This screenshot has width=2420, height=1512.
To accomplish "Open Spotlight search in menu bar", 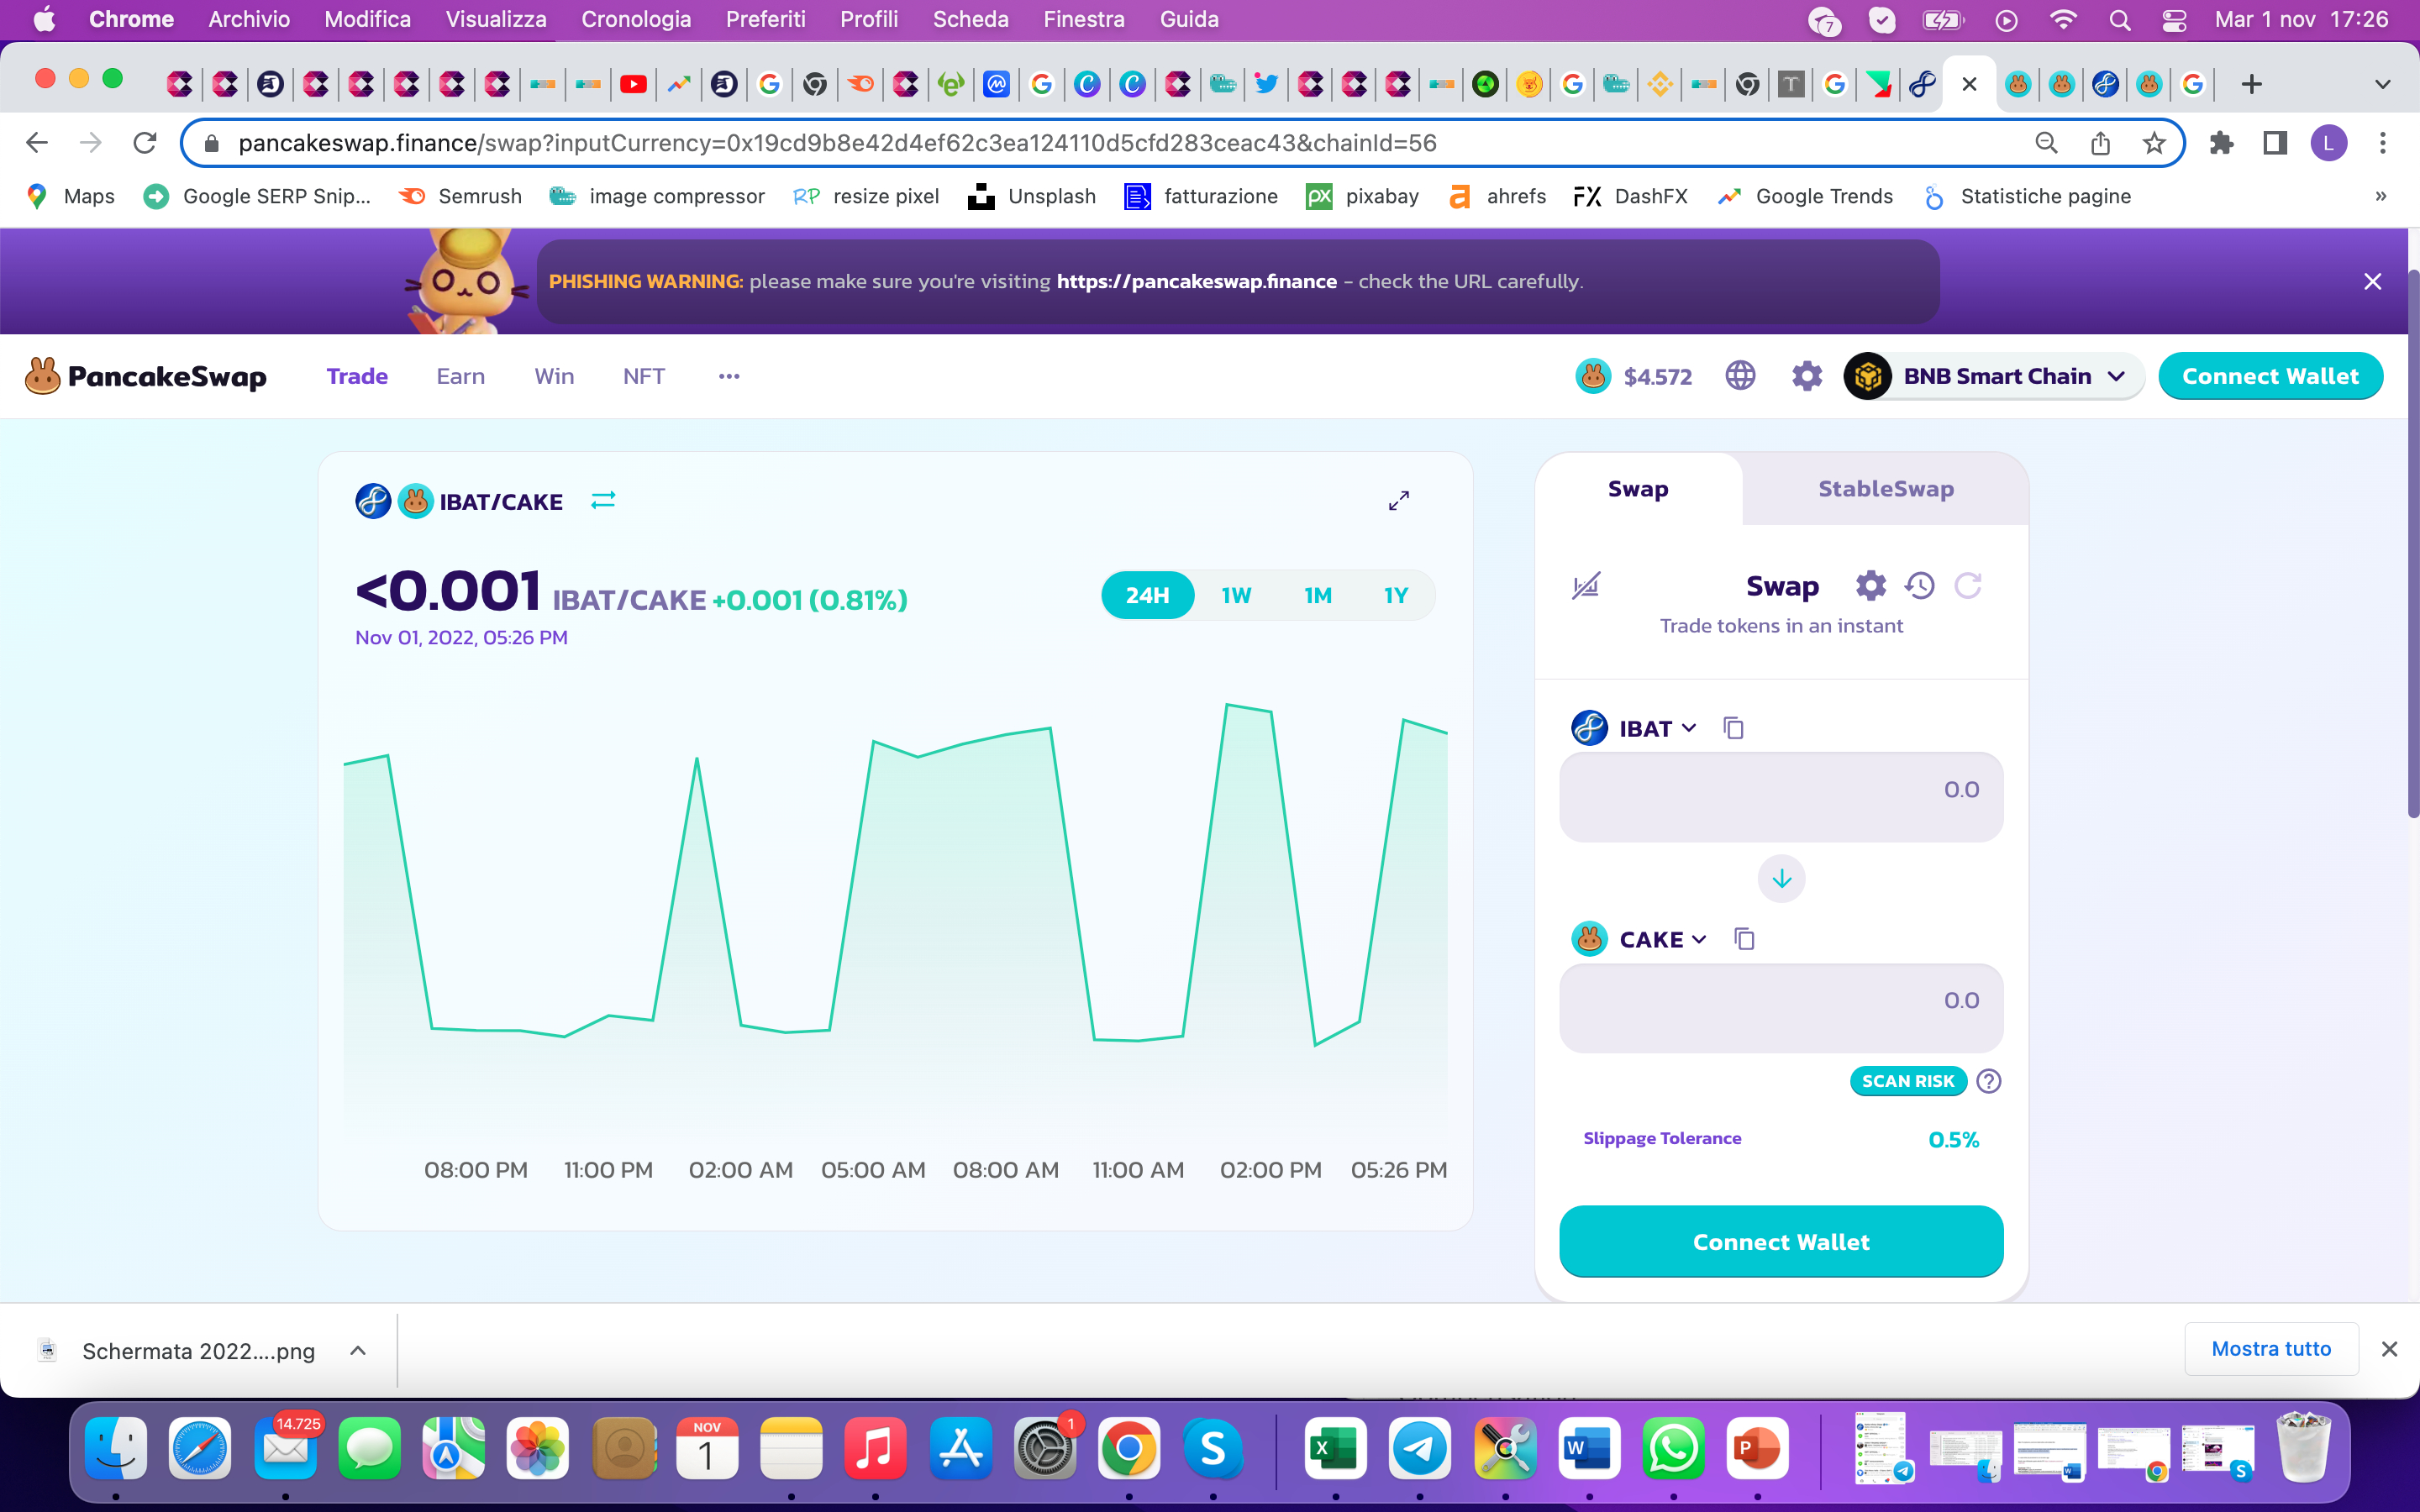I will point(2119,19).
